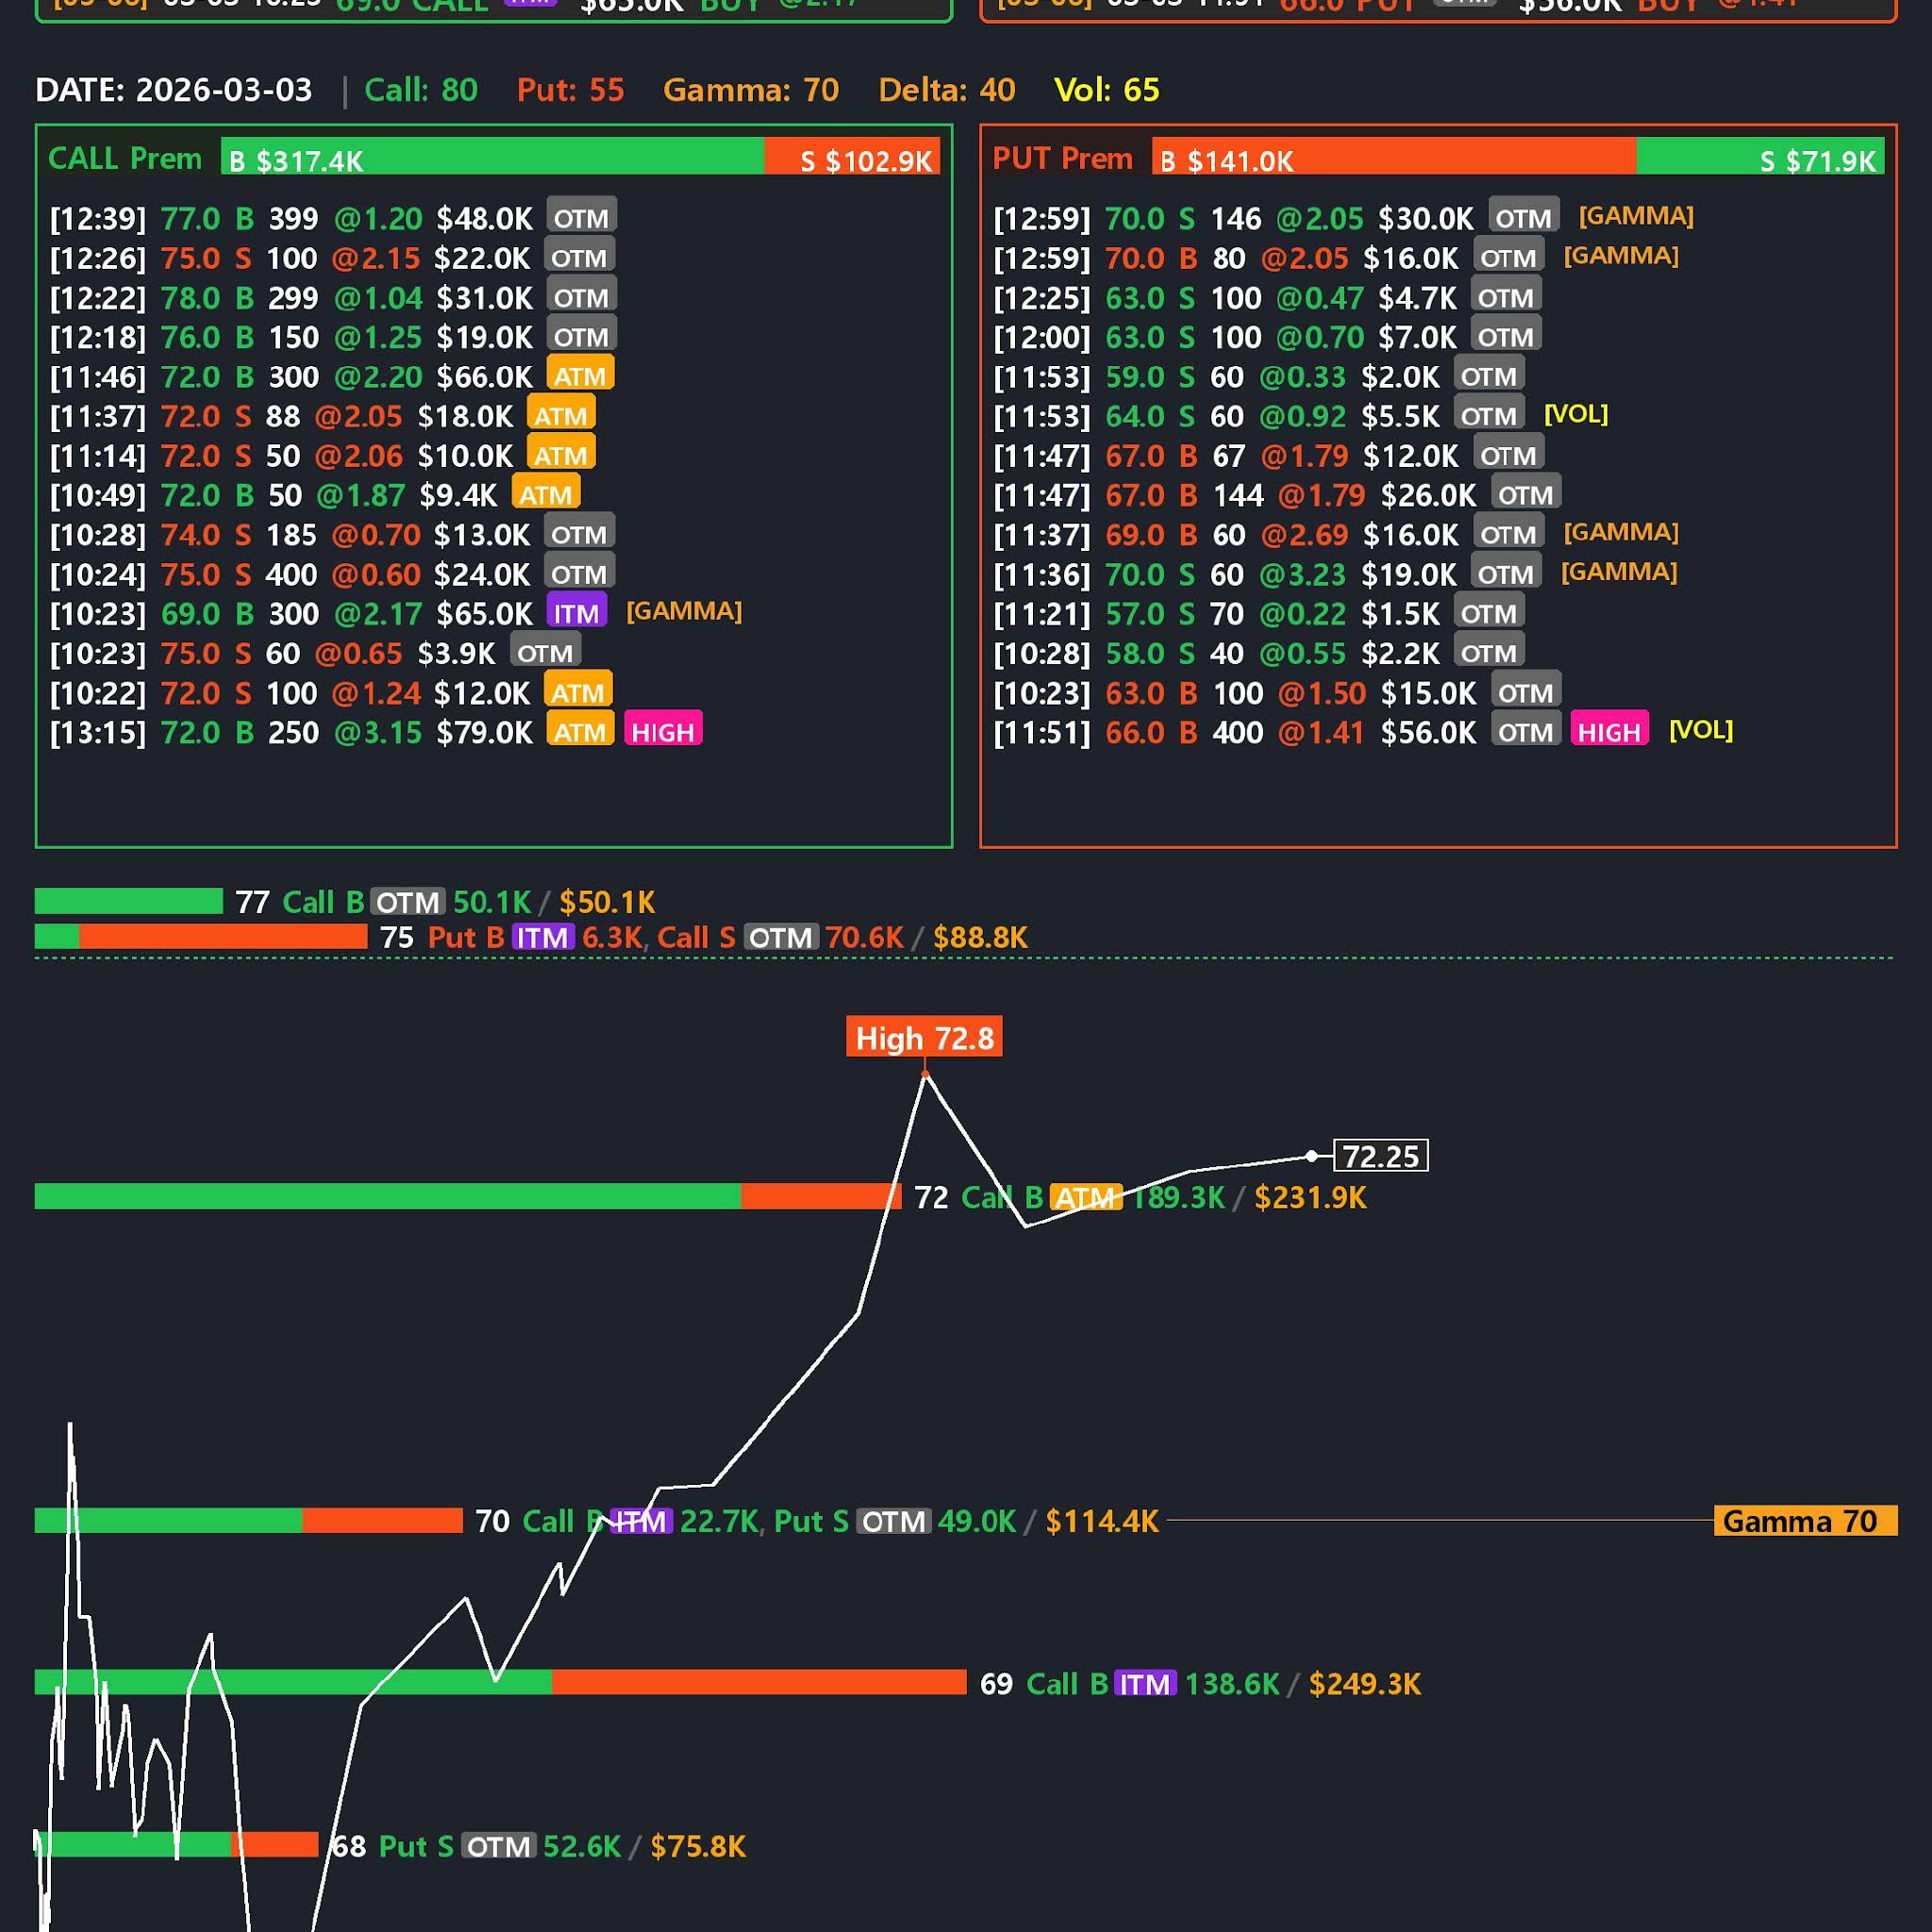
Task: Click ITM badge on 75 strike level
Action: coord(543,937)
